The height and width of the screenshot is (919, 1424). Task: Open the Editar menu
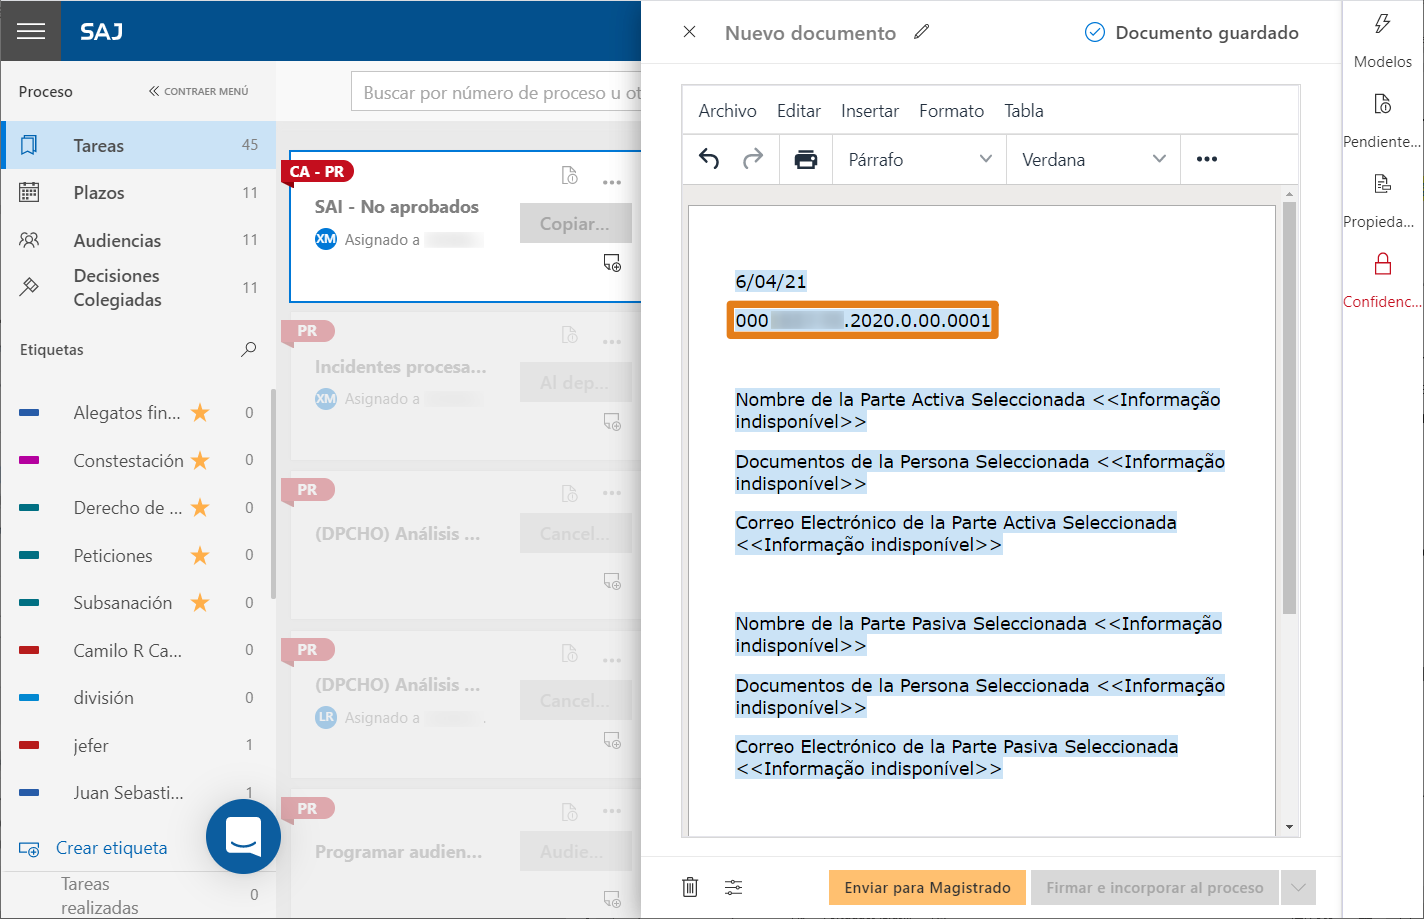coord(799,111)
